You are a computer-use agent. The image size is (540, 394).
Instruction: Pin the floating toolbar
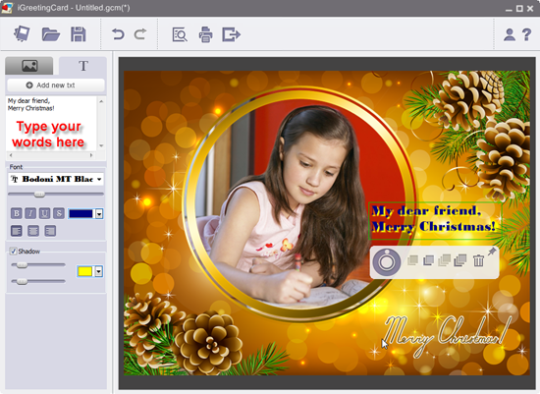point(492,251)
